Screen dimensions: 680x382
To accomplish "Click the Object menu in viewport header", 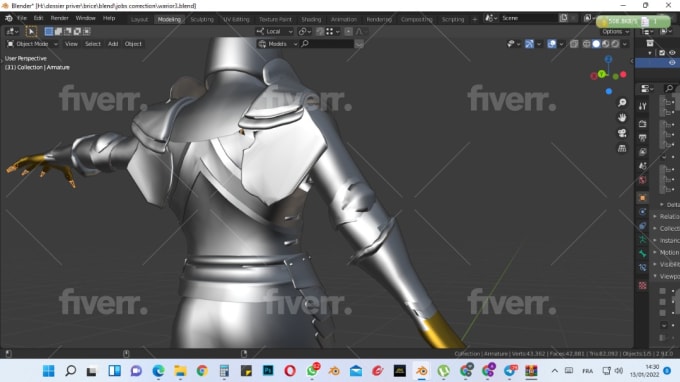I will [133, 44].
